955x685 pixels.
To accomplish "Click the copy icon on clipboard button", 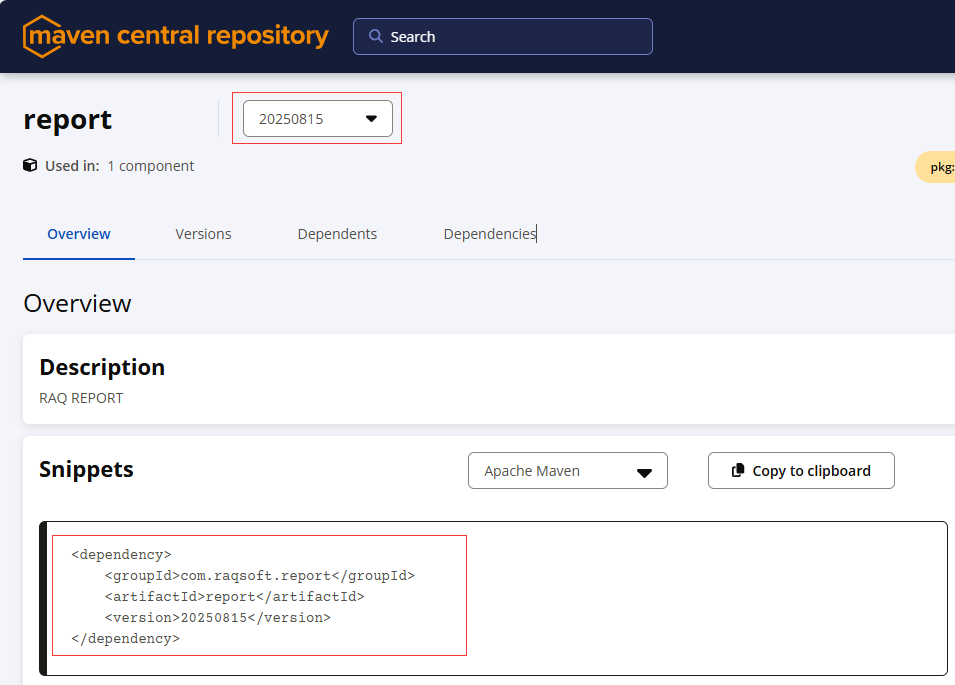I will click(x=738, y=471).
